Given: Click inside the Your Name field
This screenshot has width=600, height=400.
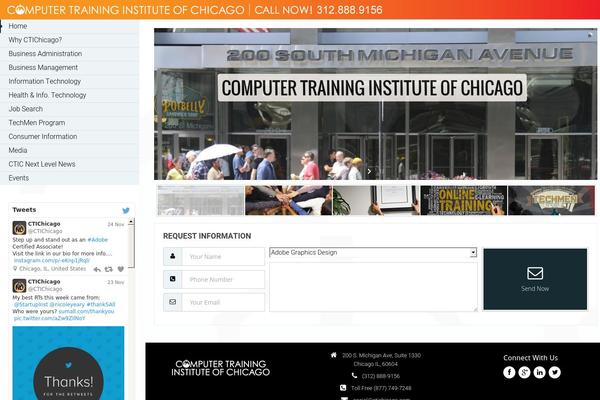Looking at the screenshot, I should point(223,256).
